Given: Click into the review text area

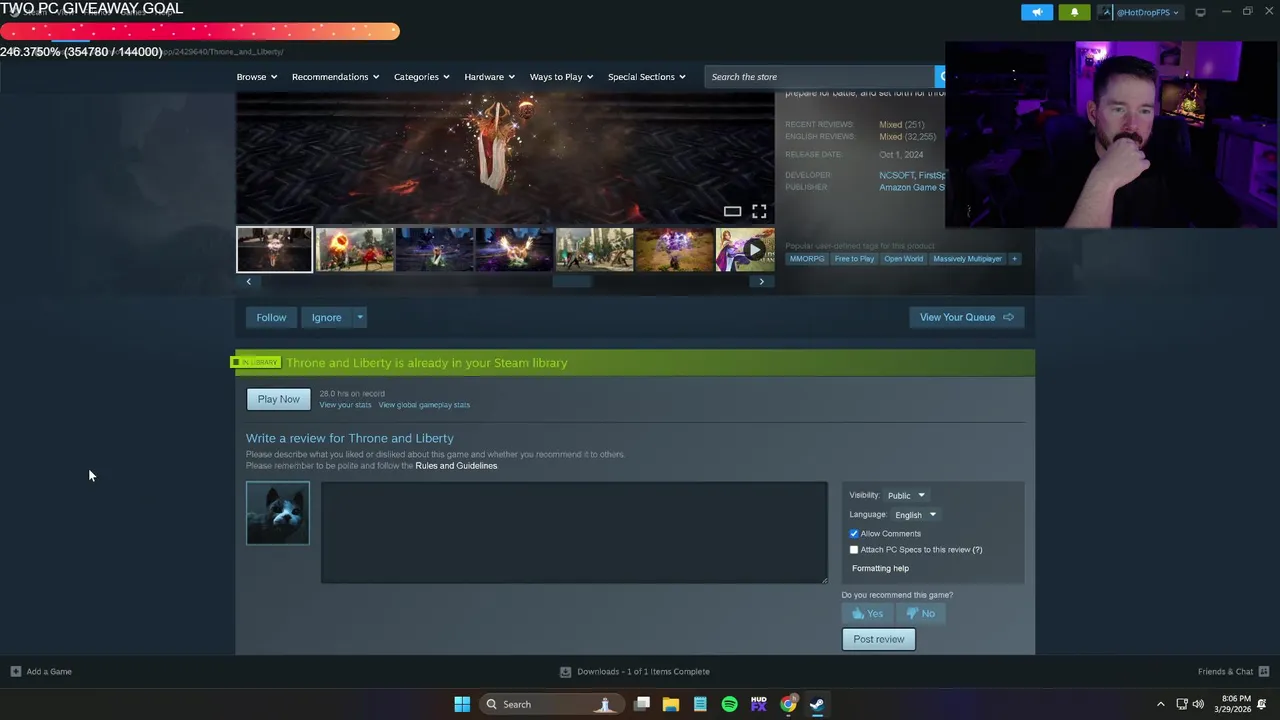Looking at the screenshot, I should click(574, 532).
